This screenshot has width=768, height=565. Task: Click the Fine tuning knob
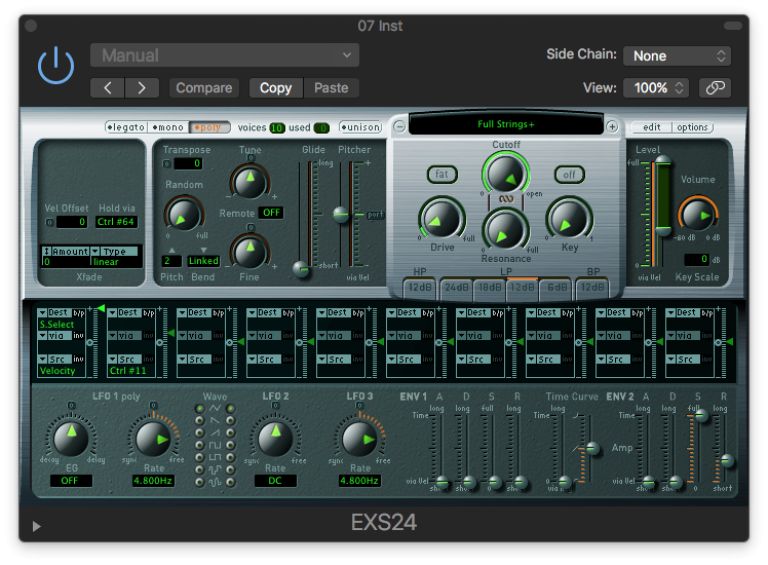(250, 252)
